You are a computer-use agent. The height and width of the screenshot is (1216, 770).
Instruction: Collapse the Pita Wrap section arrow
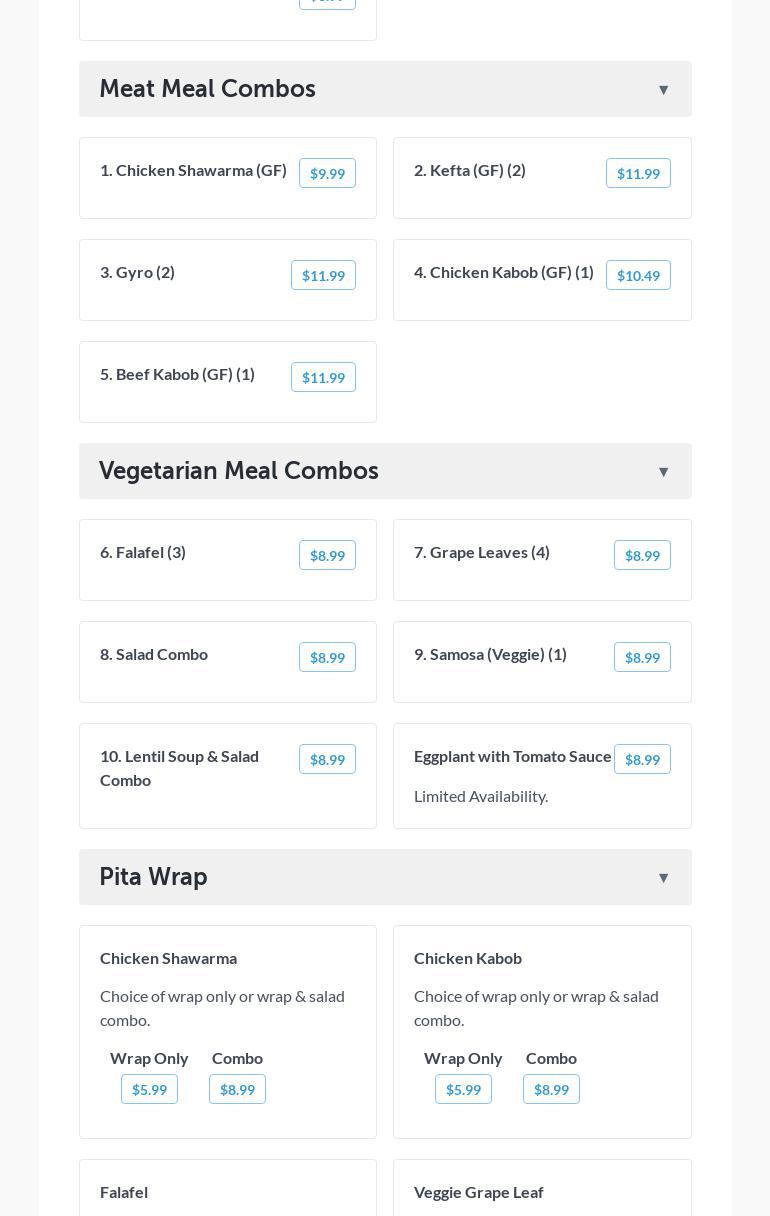pyautogui.click(x=663, y=878)
